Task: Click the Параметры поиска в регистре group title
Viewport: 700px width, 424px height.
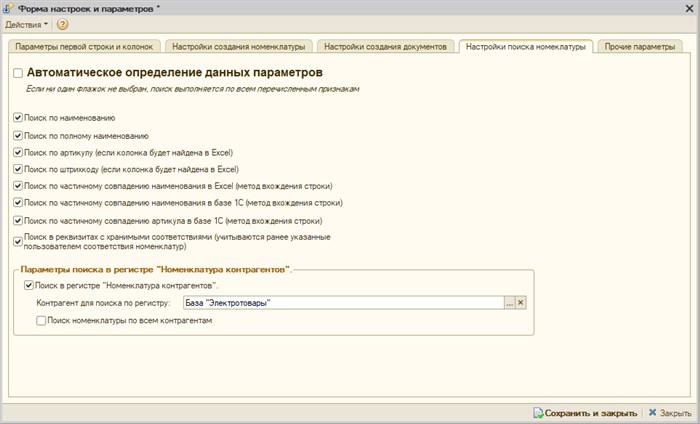Action: pos(156,270)
